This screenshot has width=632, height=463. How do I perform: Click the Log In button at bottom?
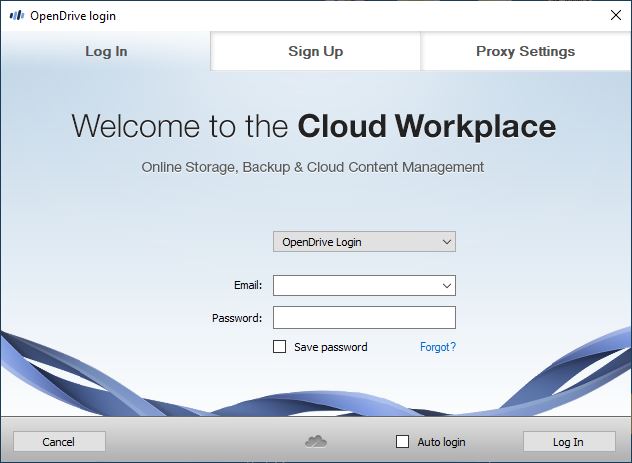click(569, 442)
